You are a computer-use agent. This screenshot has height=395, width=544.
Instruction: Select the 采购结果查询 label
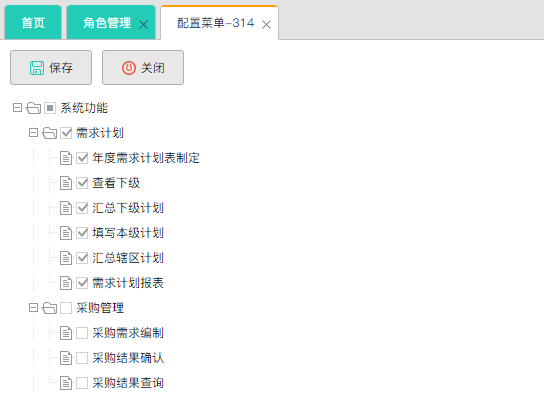click(128, 383)
